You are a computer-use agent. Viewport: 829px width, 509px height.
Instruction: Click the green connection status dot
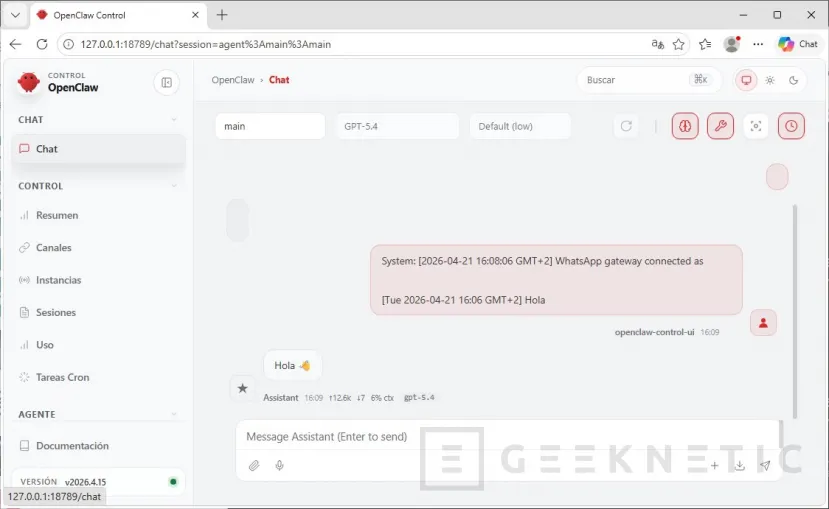tap(173, 482)
